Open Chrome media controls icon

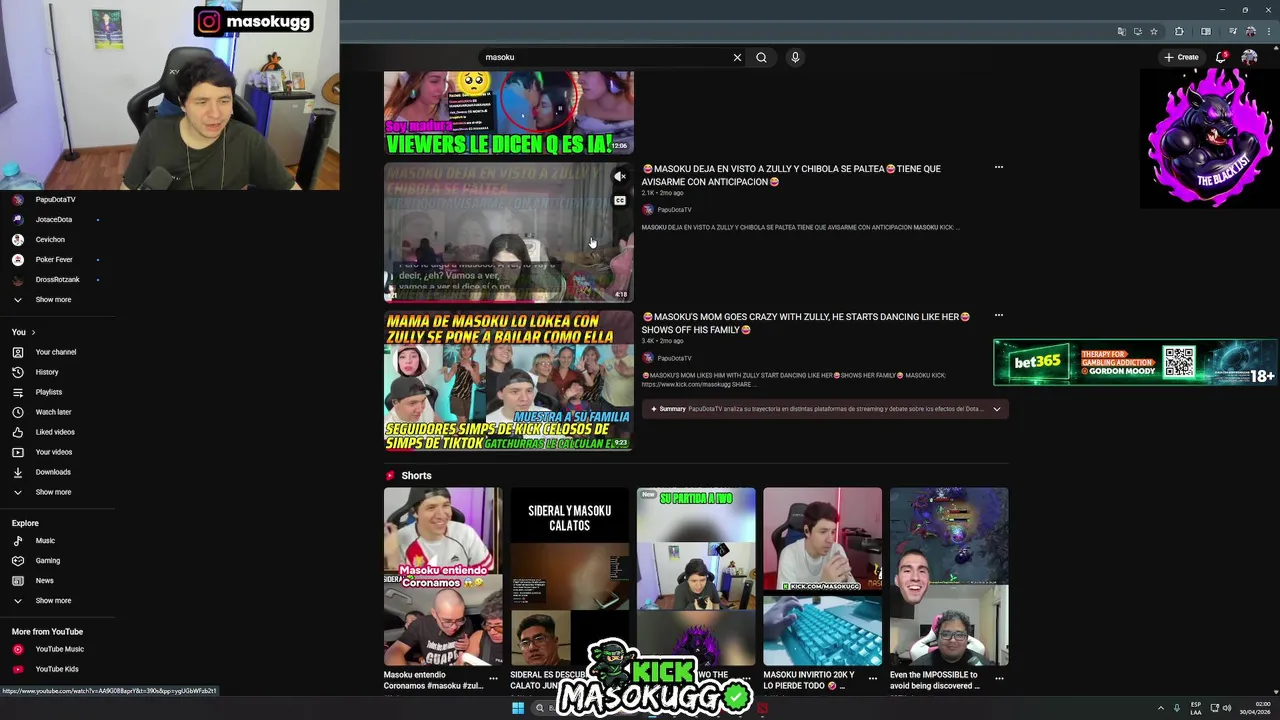[1232, 31]
